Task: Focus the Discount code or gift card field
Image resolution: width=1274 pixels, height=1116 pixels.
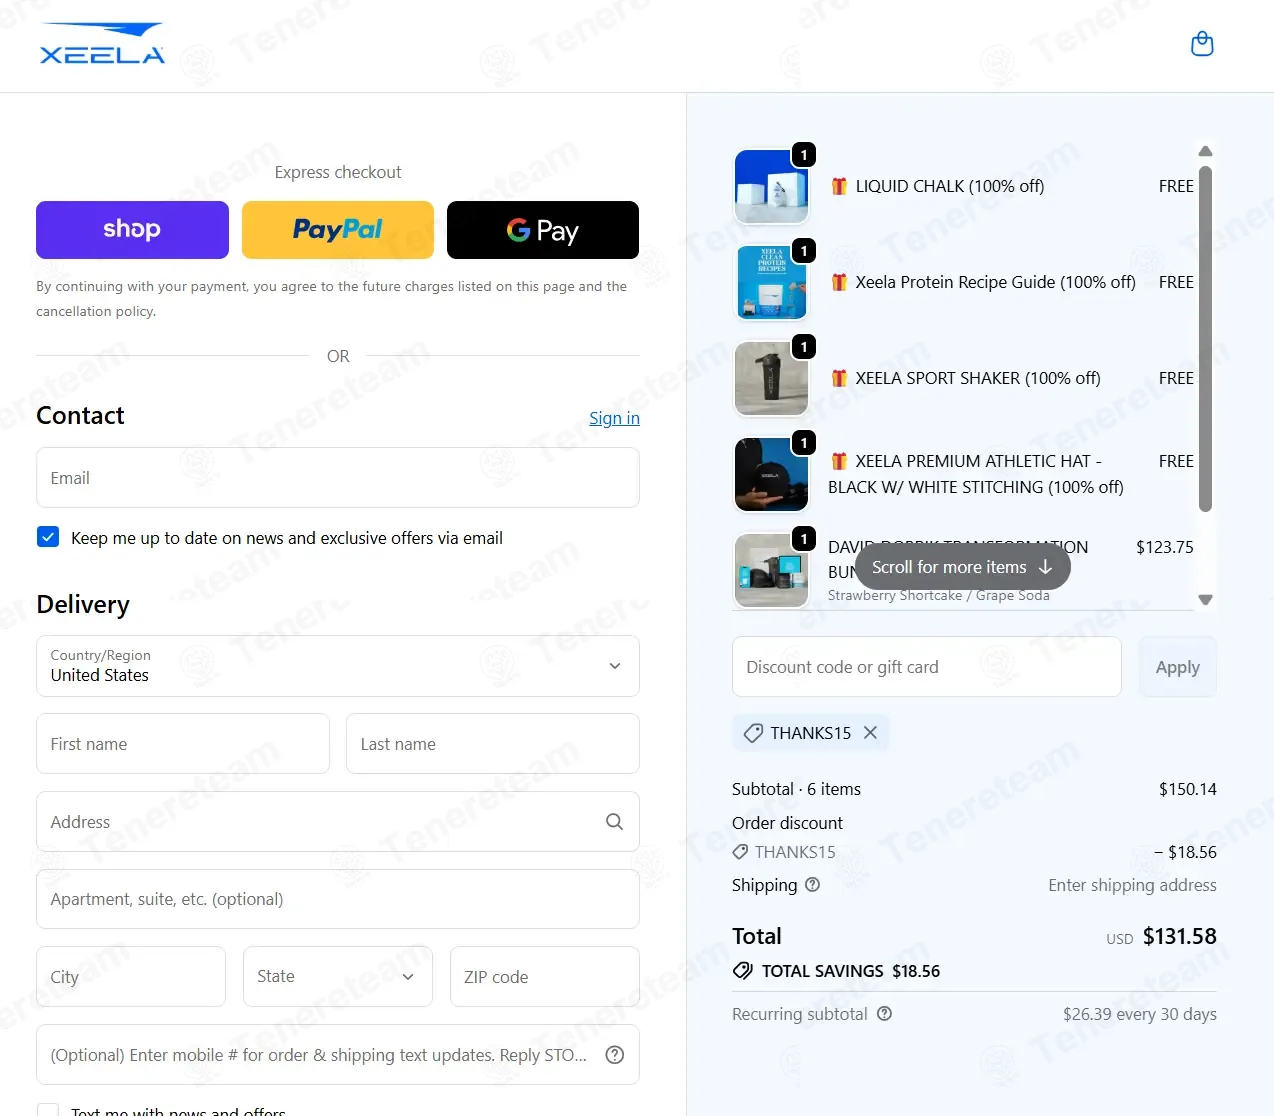Action: coord(927,667)
